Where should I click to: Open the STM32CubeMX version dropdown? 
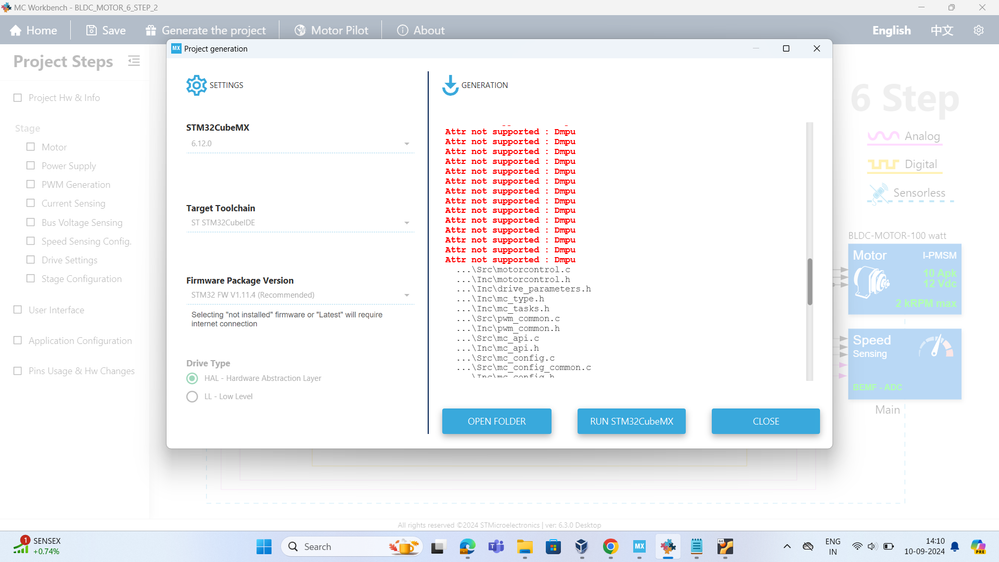299,144
